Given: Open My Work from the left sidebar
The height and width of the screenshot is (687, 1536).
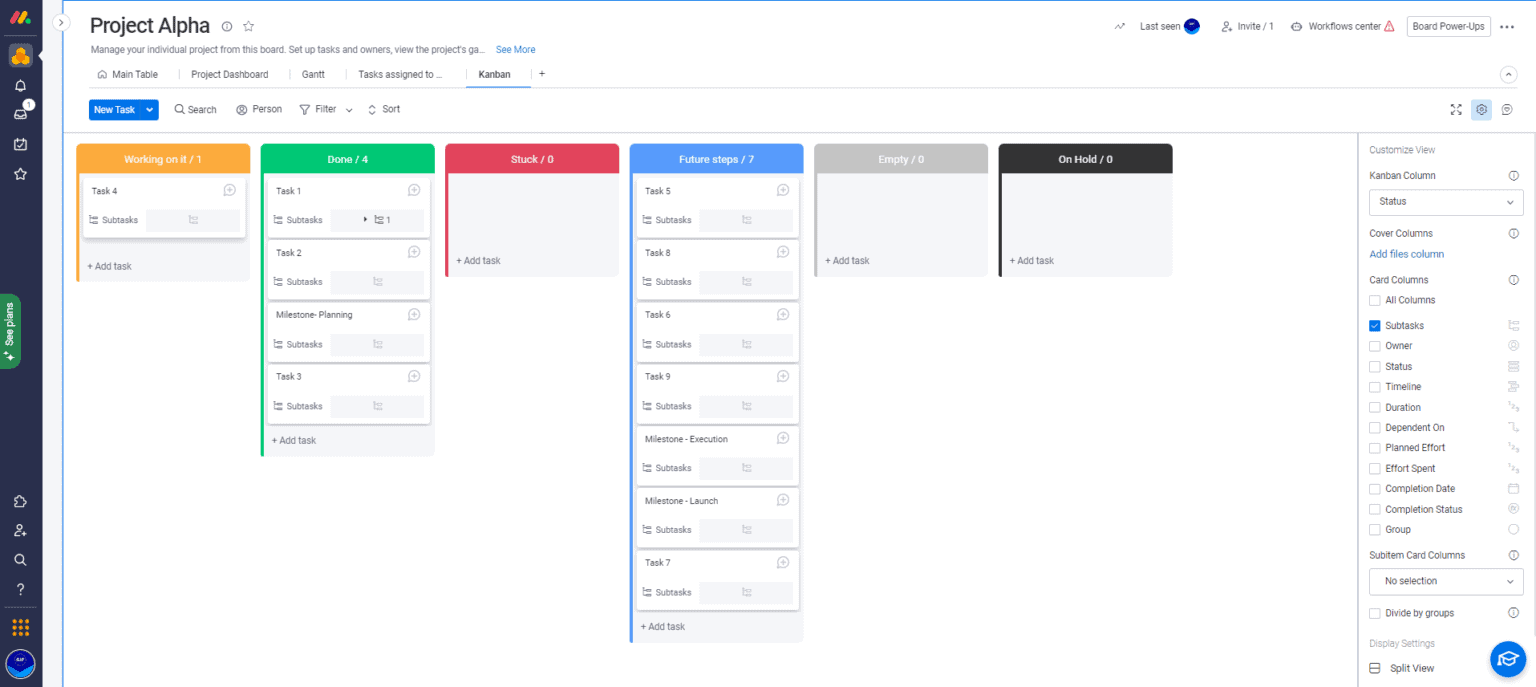Looking at the screenshot, I should (20, 144).
